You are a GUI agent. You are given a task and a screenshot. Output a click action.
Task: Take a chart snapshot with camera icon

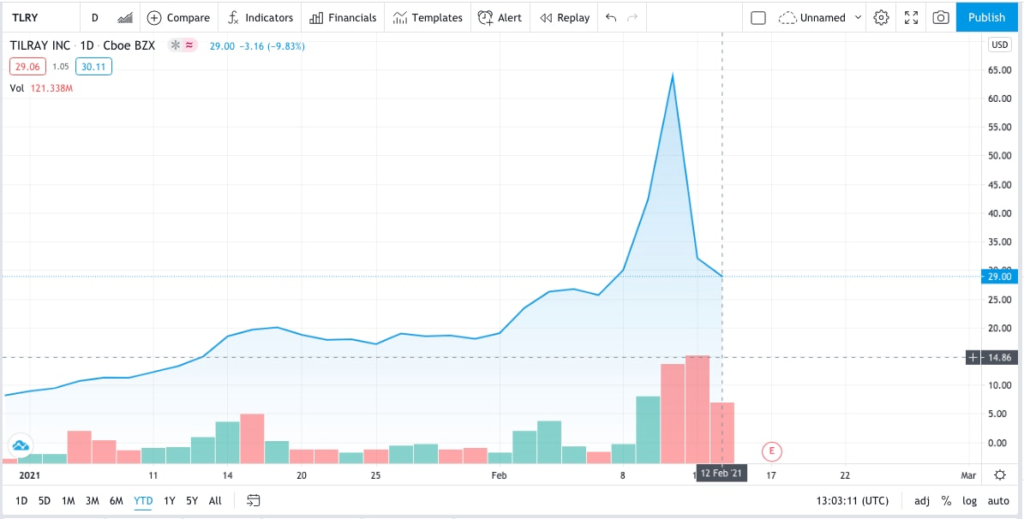tap(940, 18)
